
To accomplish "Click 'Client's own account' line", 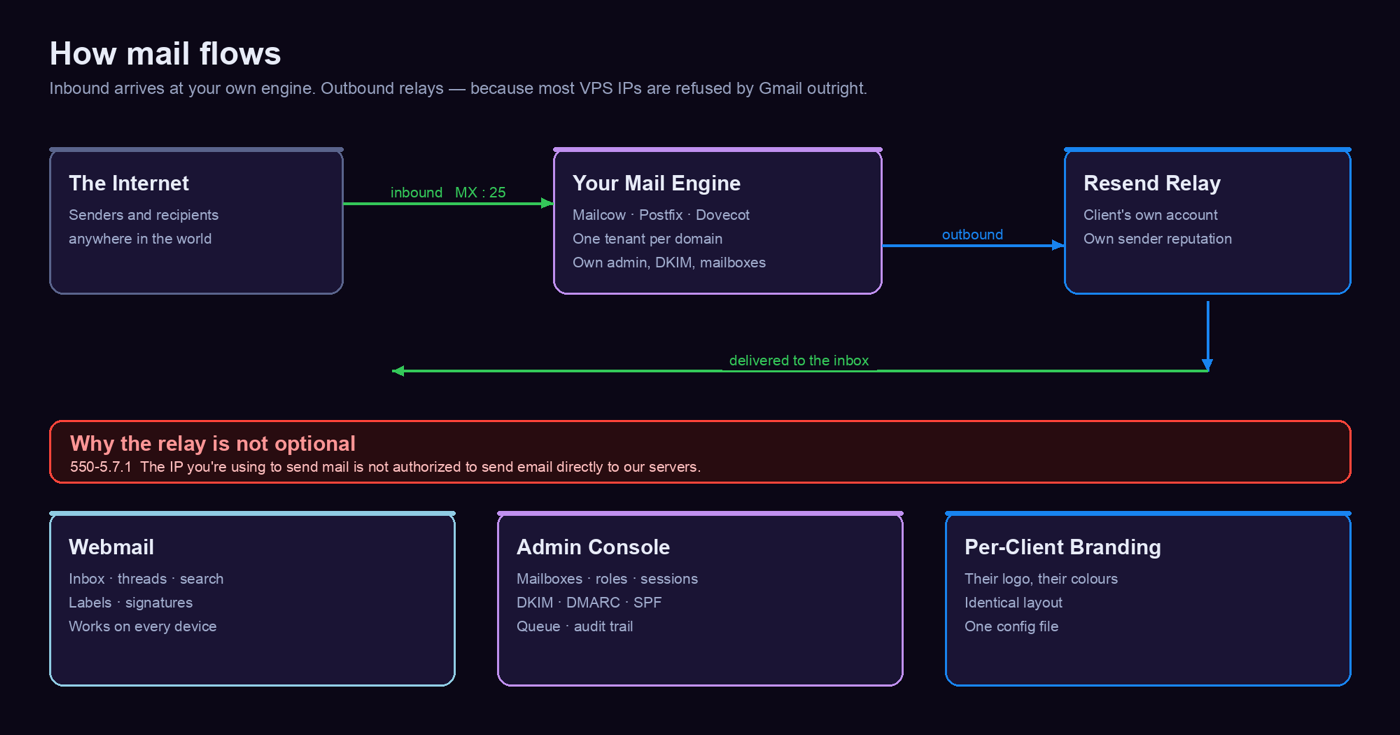I will tap(1151, 215).
